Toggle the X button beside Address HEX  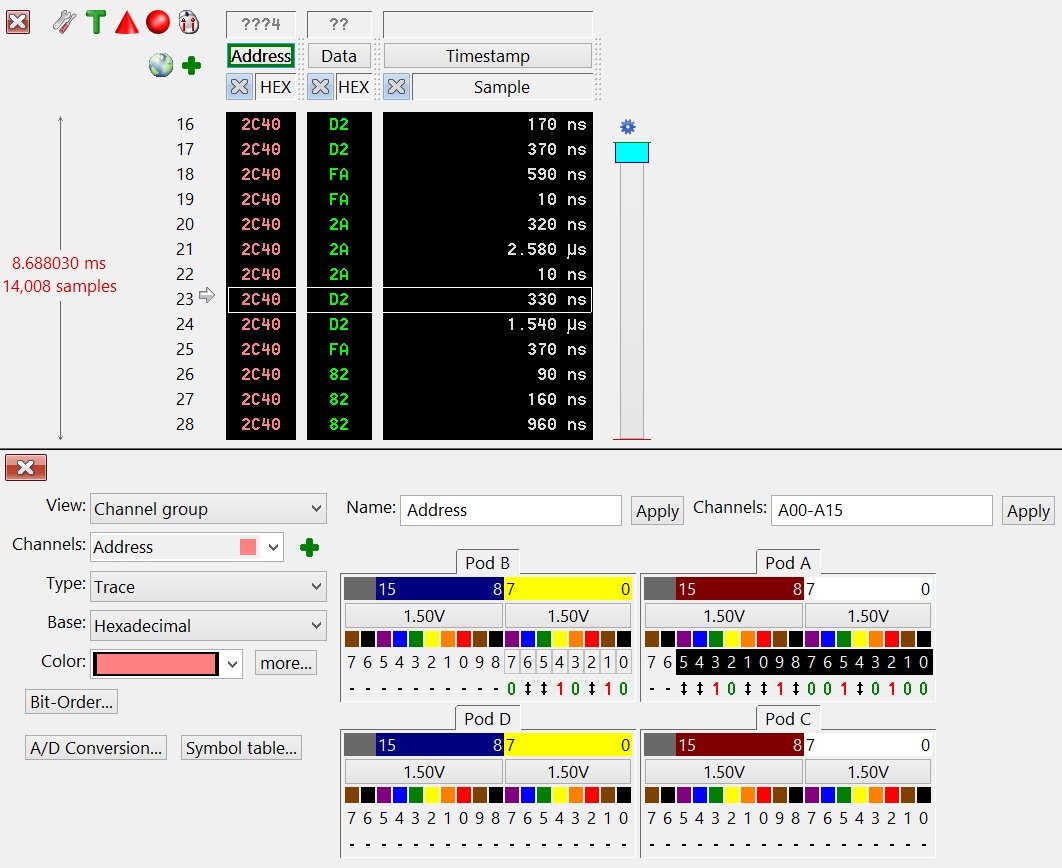pyautogui.click(x=239, y=87)
